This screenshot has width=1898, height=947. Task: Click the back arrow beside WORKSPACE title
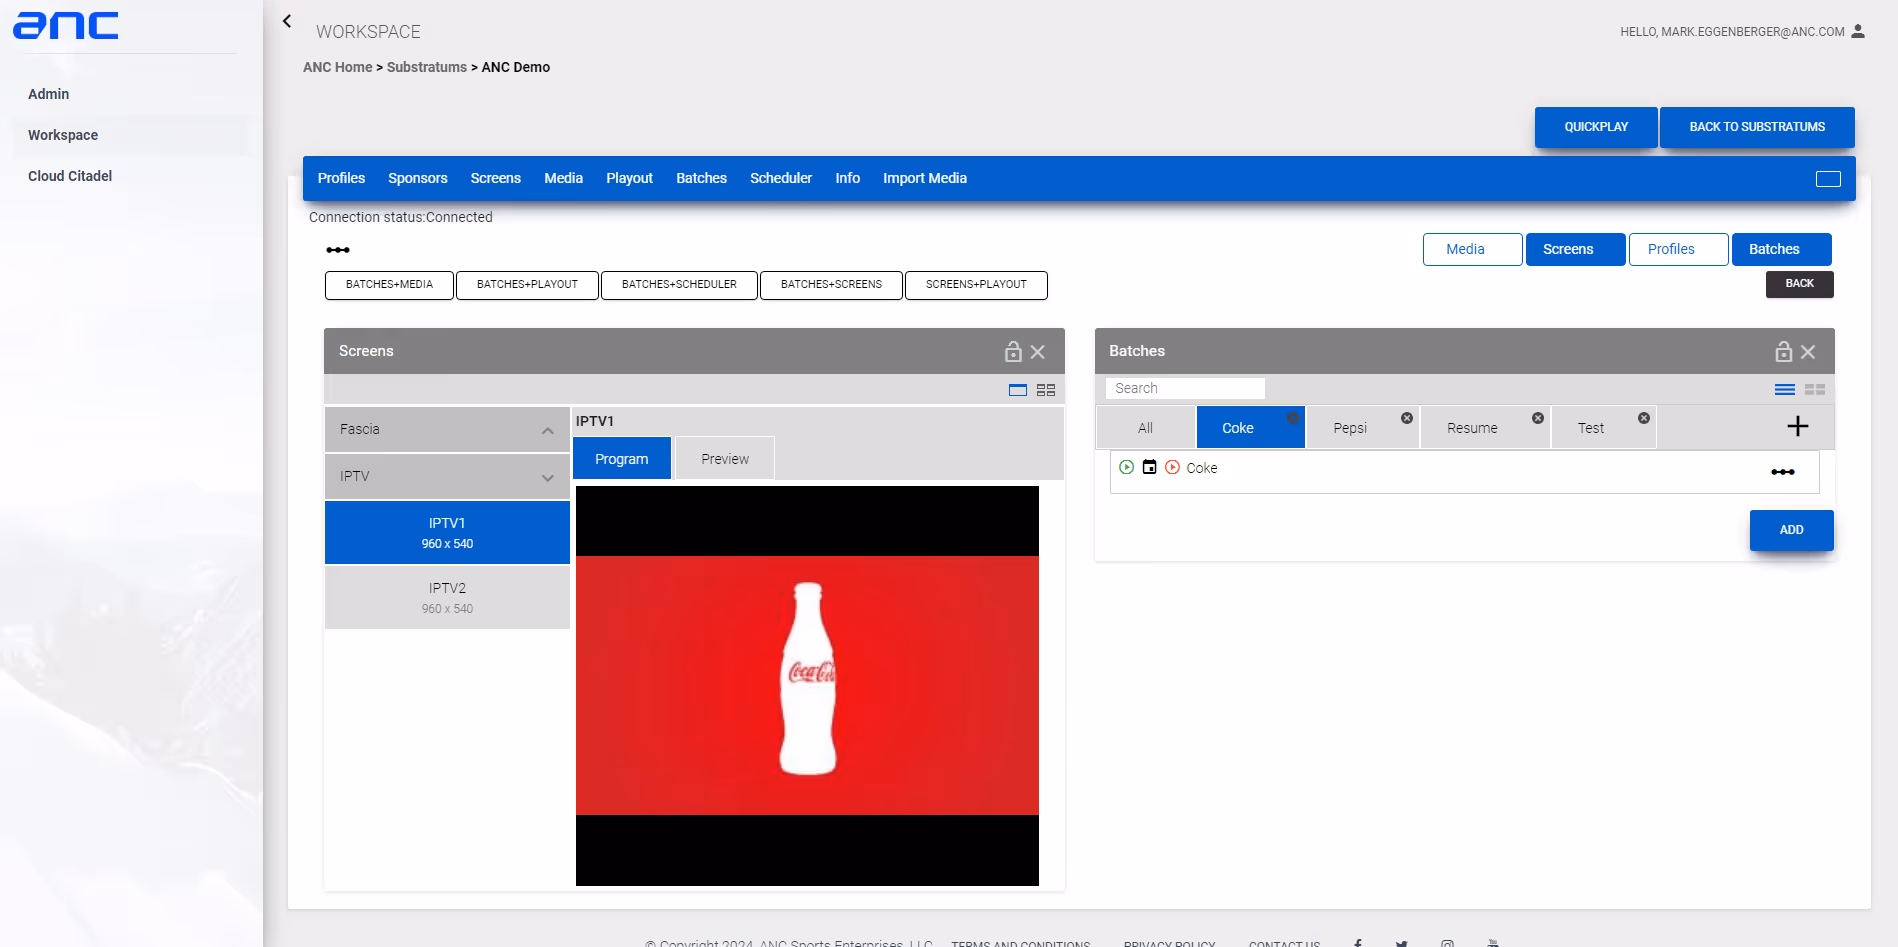point(287,21)
